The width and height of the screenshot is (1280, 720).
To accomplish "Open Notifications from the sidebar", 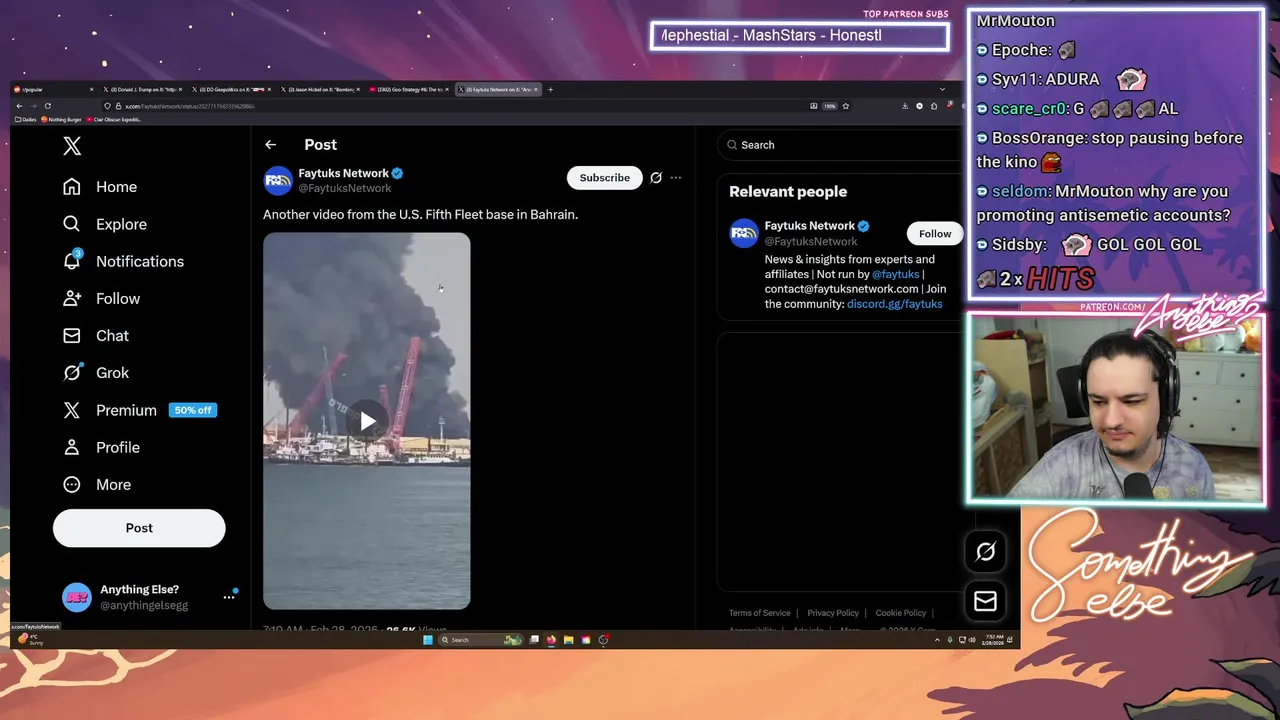I will pos(123,261).
